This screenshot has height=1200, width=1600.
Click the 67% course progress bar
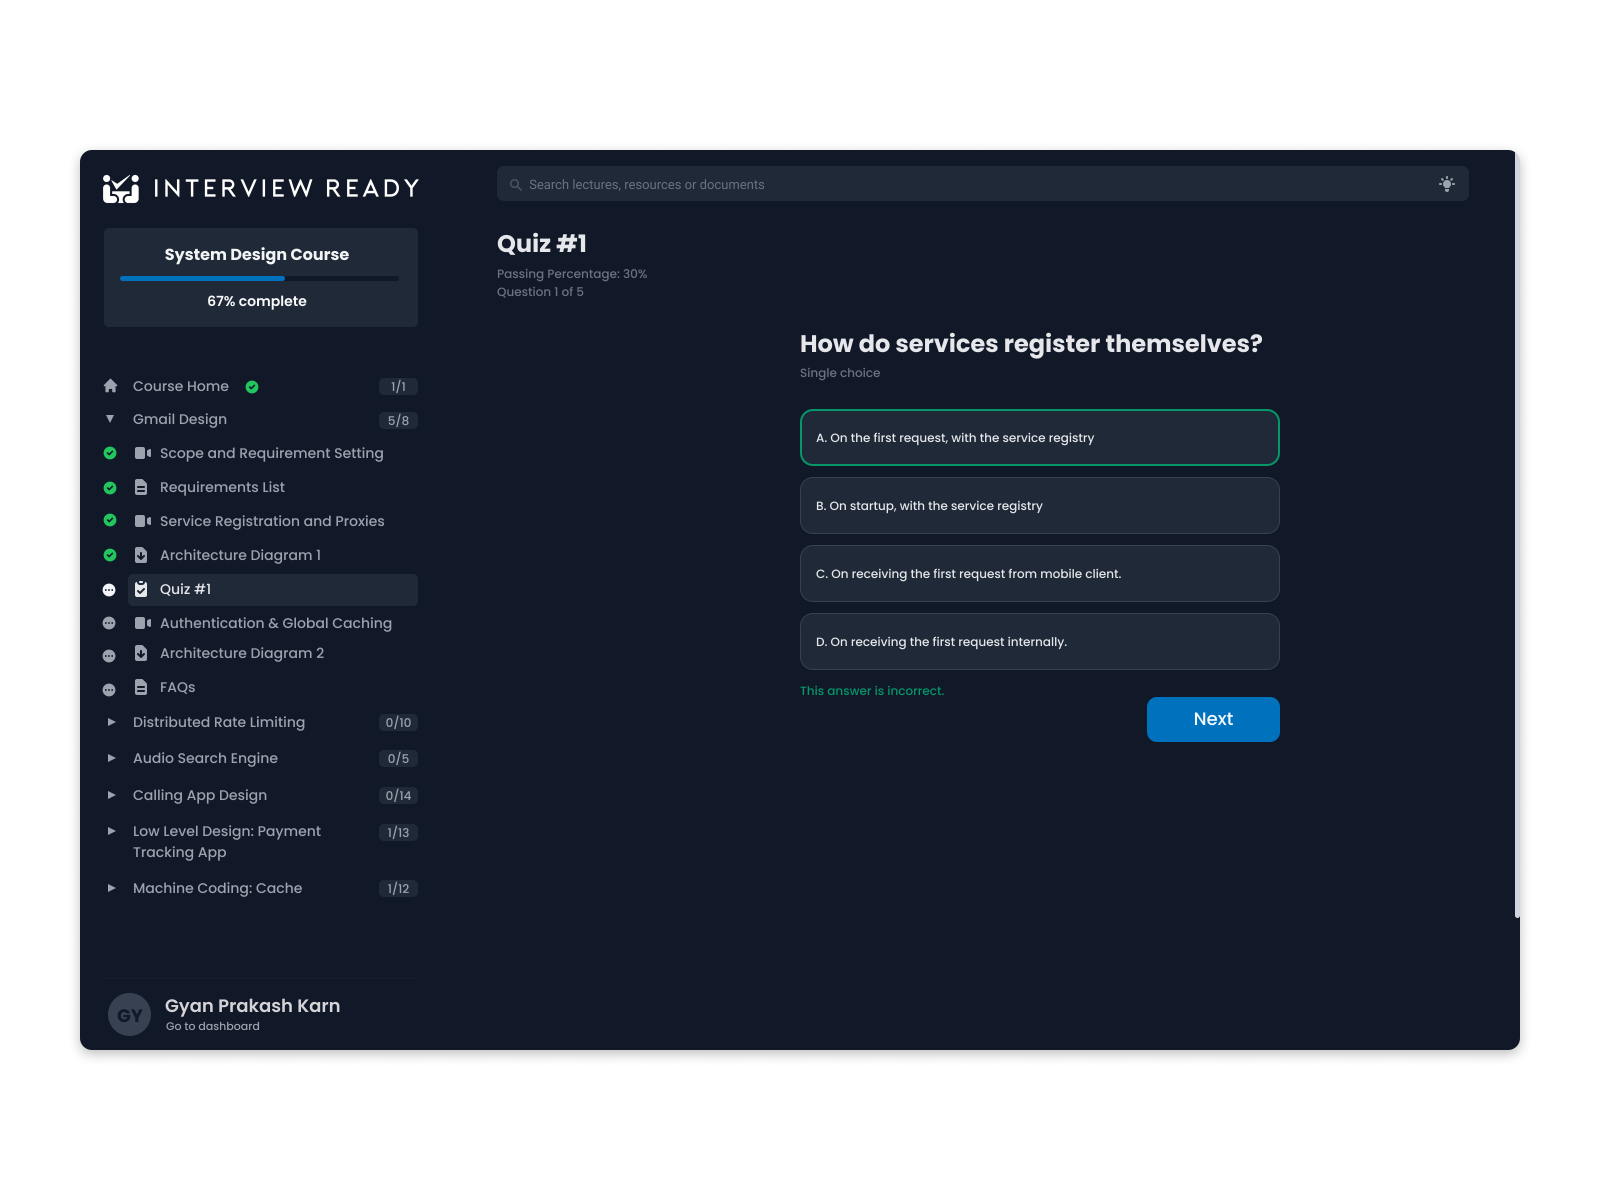259,277
